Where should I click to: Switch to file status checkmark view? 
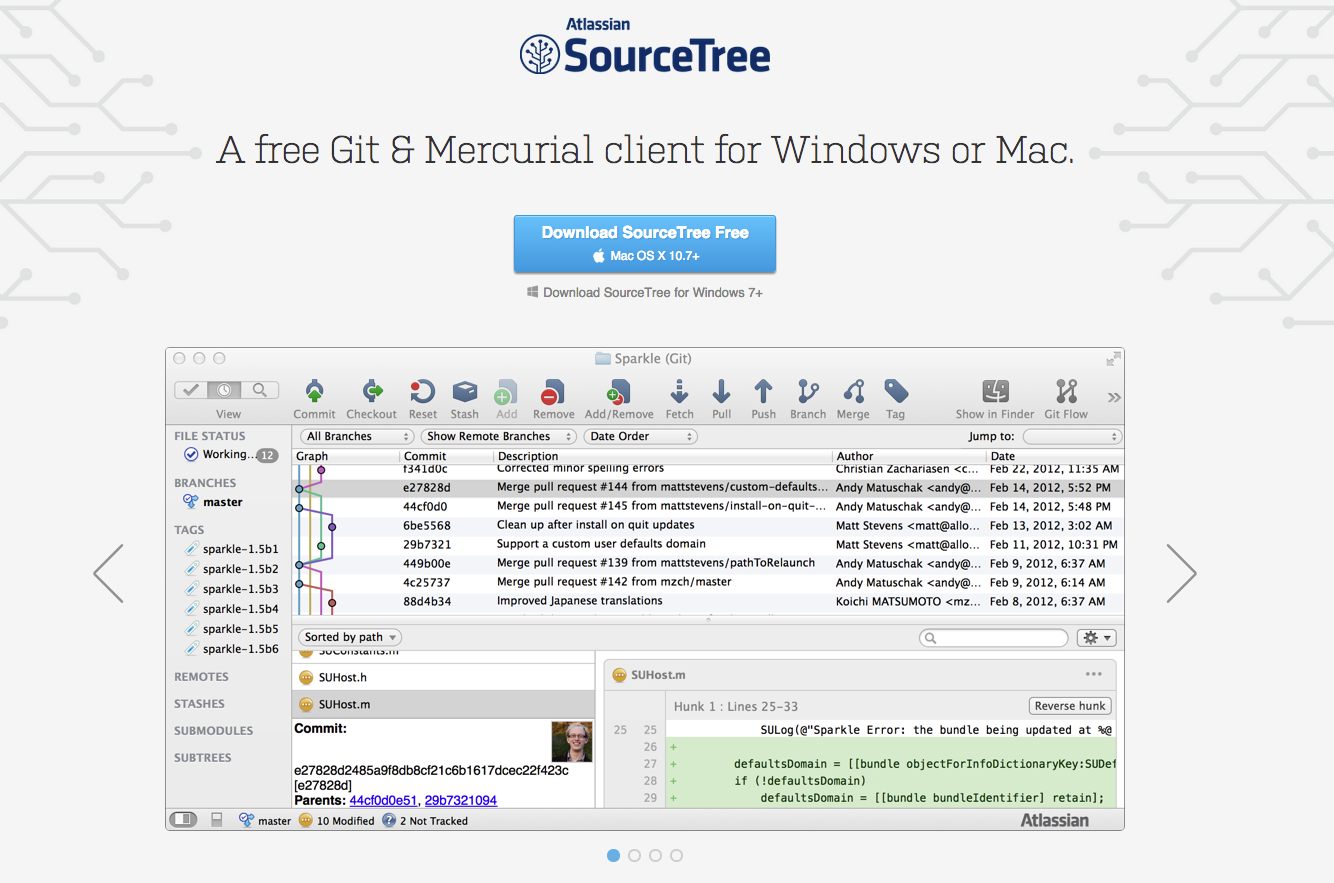pyautogui.click(x=191, y=390)
